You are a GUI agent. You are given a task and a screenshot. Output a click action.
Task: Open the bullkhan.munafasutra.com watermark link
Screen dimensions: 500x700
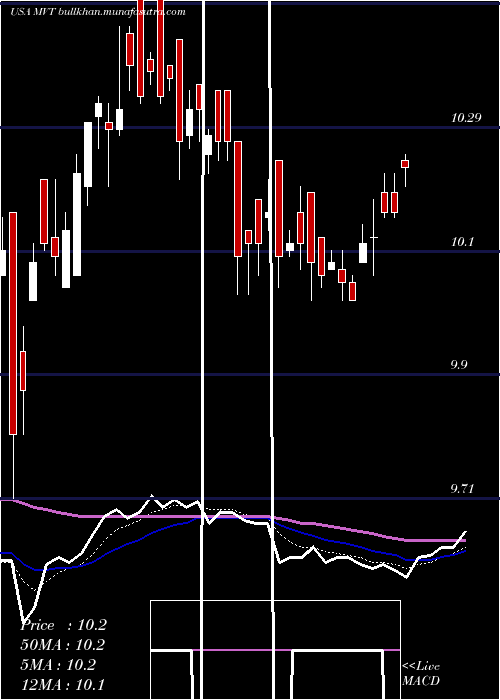tap(122, 12)
